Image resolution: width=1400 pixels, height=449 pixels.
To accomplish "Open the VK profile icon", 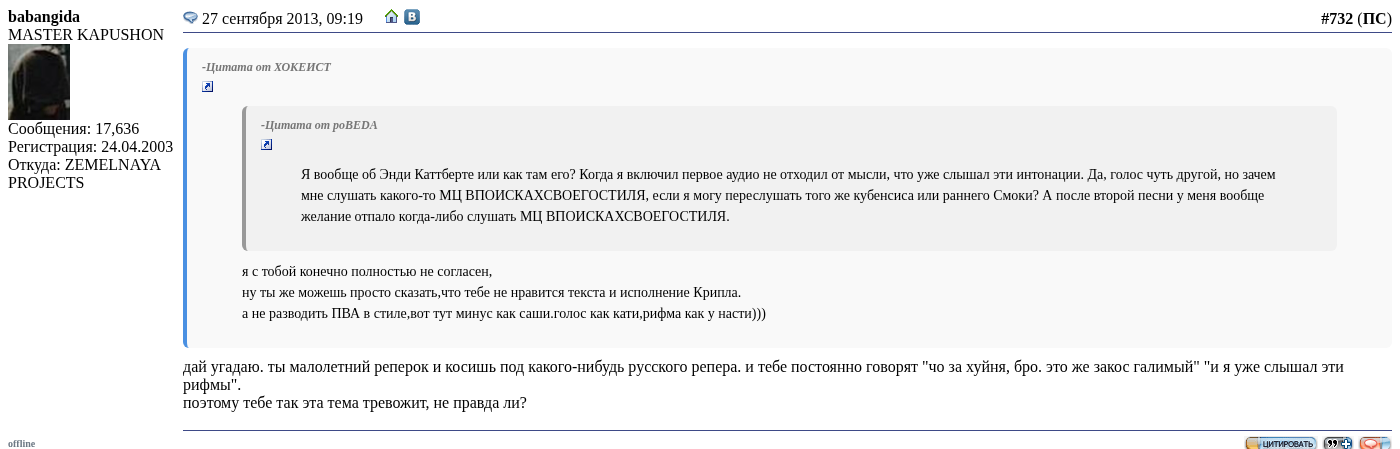I will (x=411, y=16).
